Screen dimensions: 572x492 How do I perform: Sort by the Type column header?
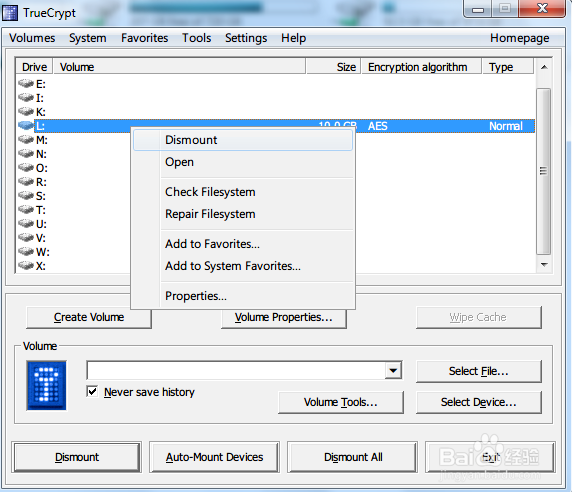point(508,67)
